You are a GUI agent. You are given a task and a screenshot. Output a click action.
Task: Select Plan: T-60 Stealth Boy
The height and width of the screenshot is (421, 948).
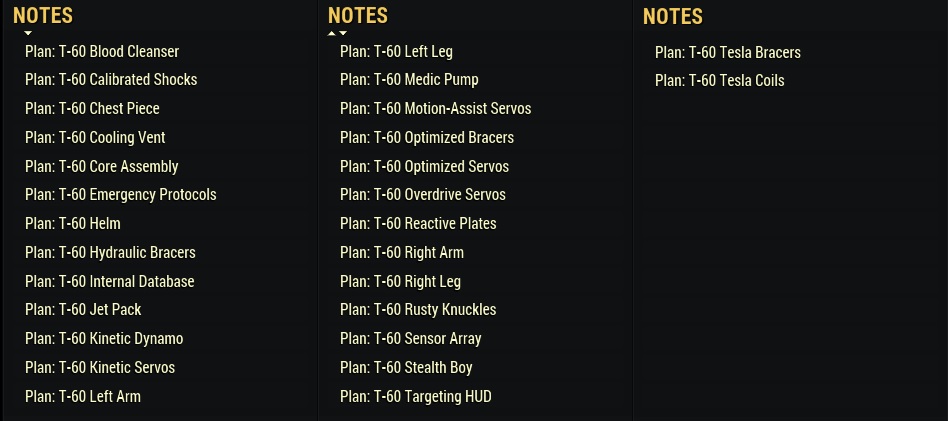click(x=406, y=367)
